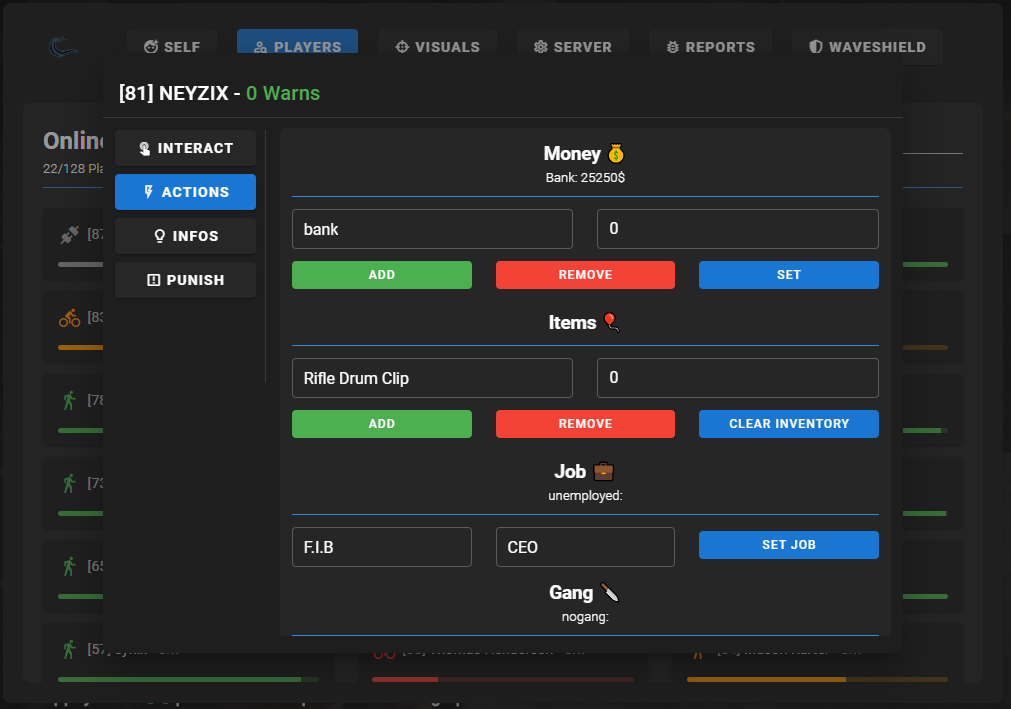Open the PUNISH section
This screenshot has width=1011, height=709.
(186, 280)
